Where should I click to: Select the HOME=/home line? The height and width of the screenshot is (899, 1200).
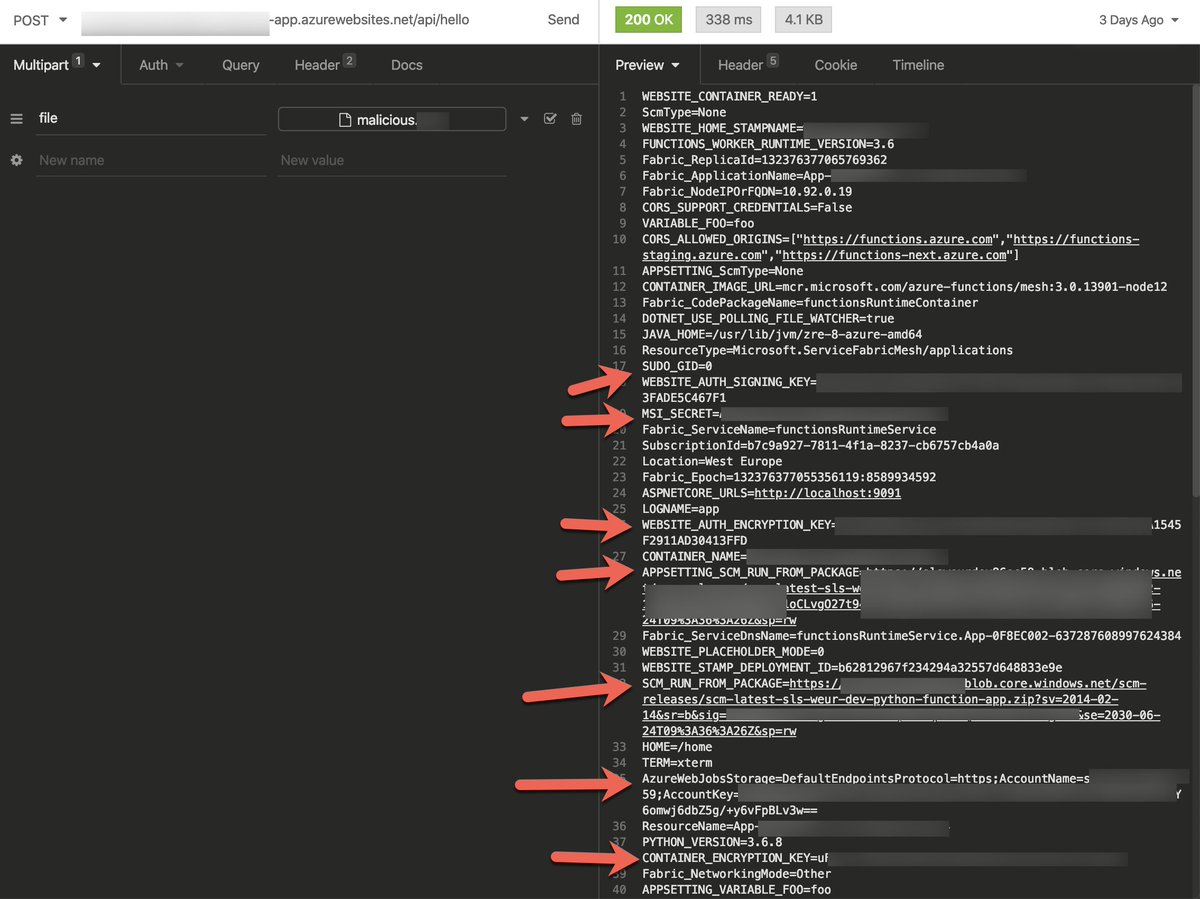677,747
